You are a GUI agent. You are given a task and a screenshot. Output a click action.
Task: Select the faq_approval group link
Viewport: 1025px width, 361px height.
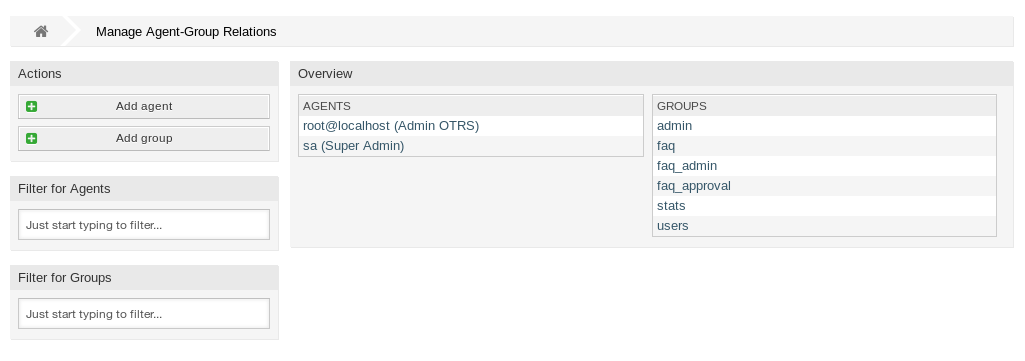(x=694, y=186)
